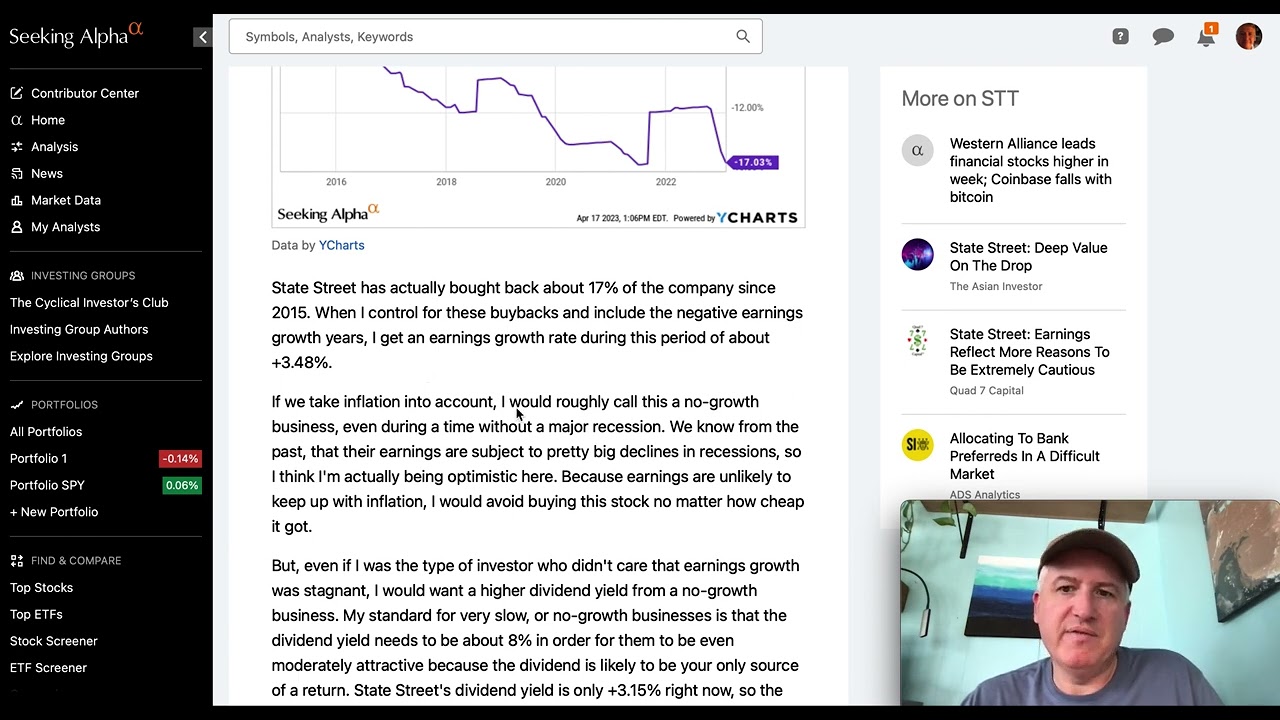Image resolution: width=1280 pixels, height=720 pixels.
Task: Click the YCharts chart thumbnail
Action: point(538,147)
